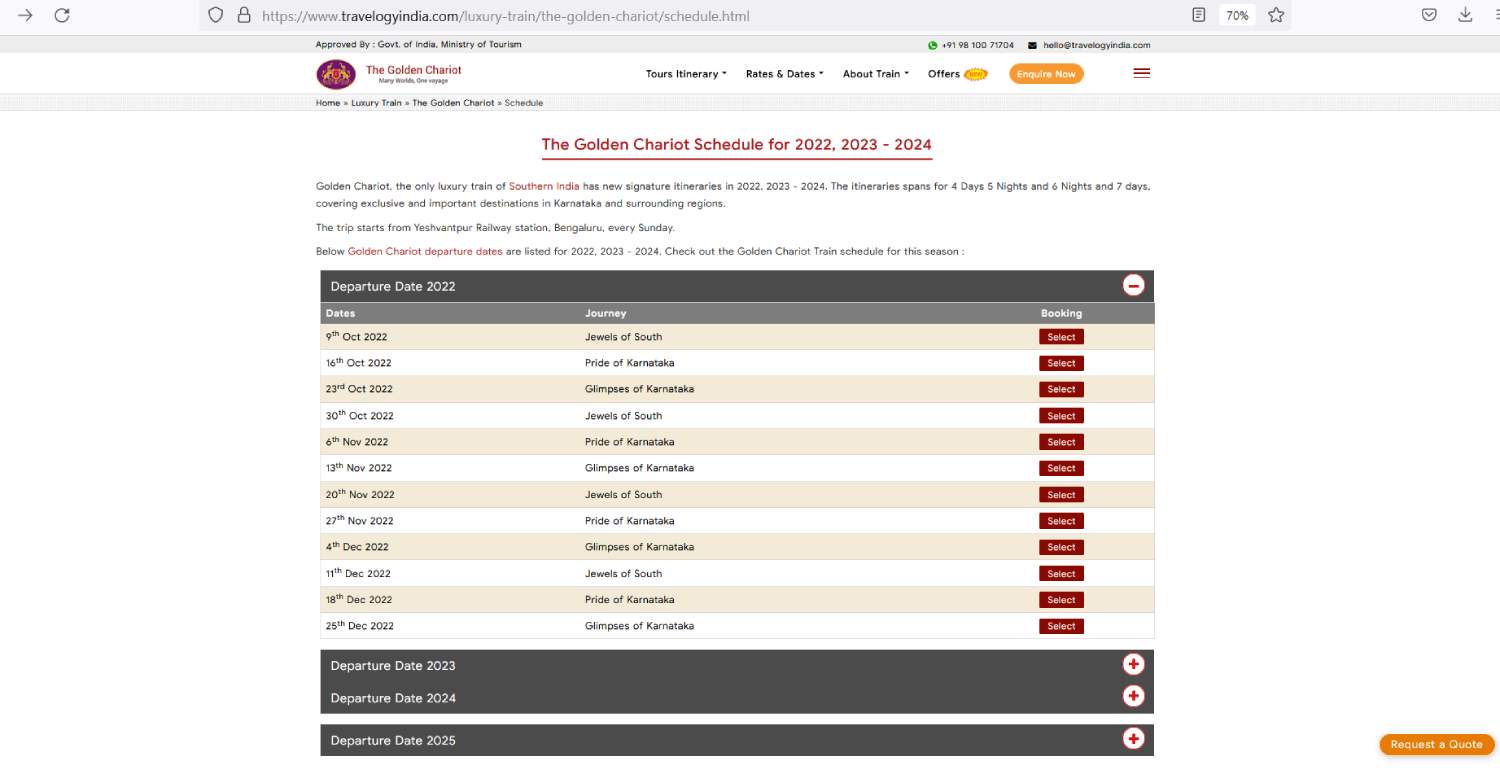Expand the Departure Date 2025 section

click(1133, 739)
